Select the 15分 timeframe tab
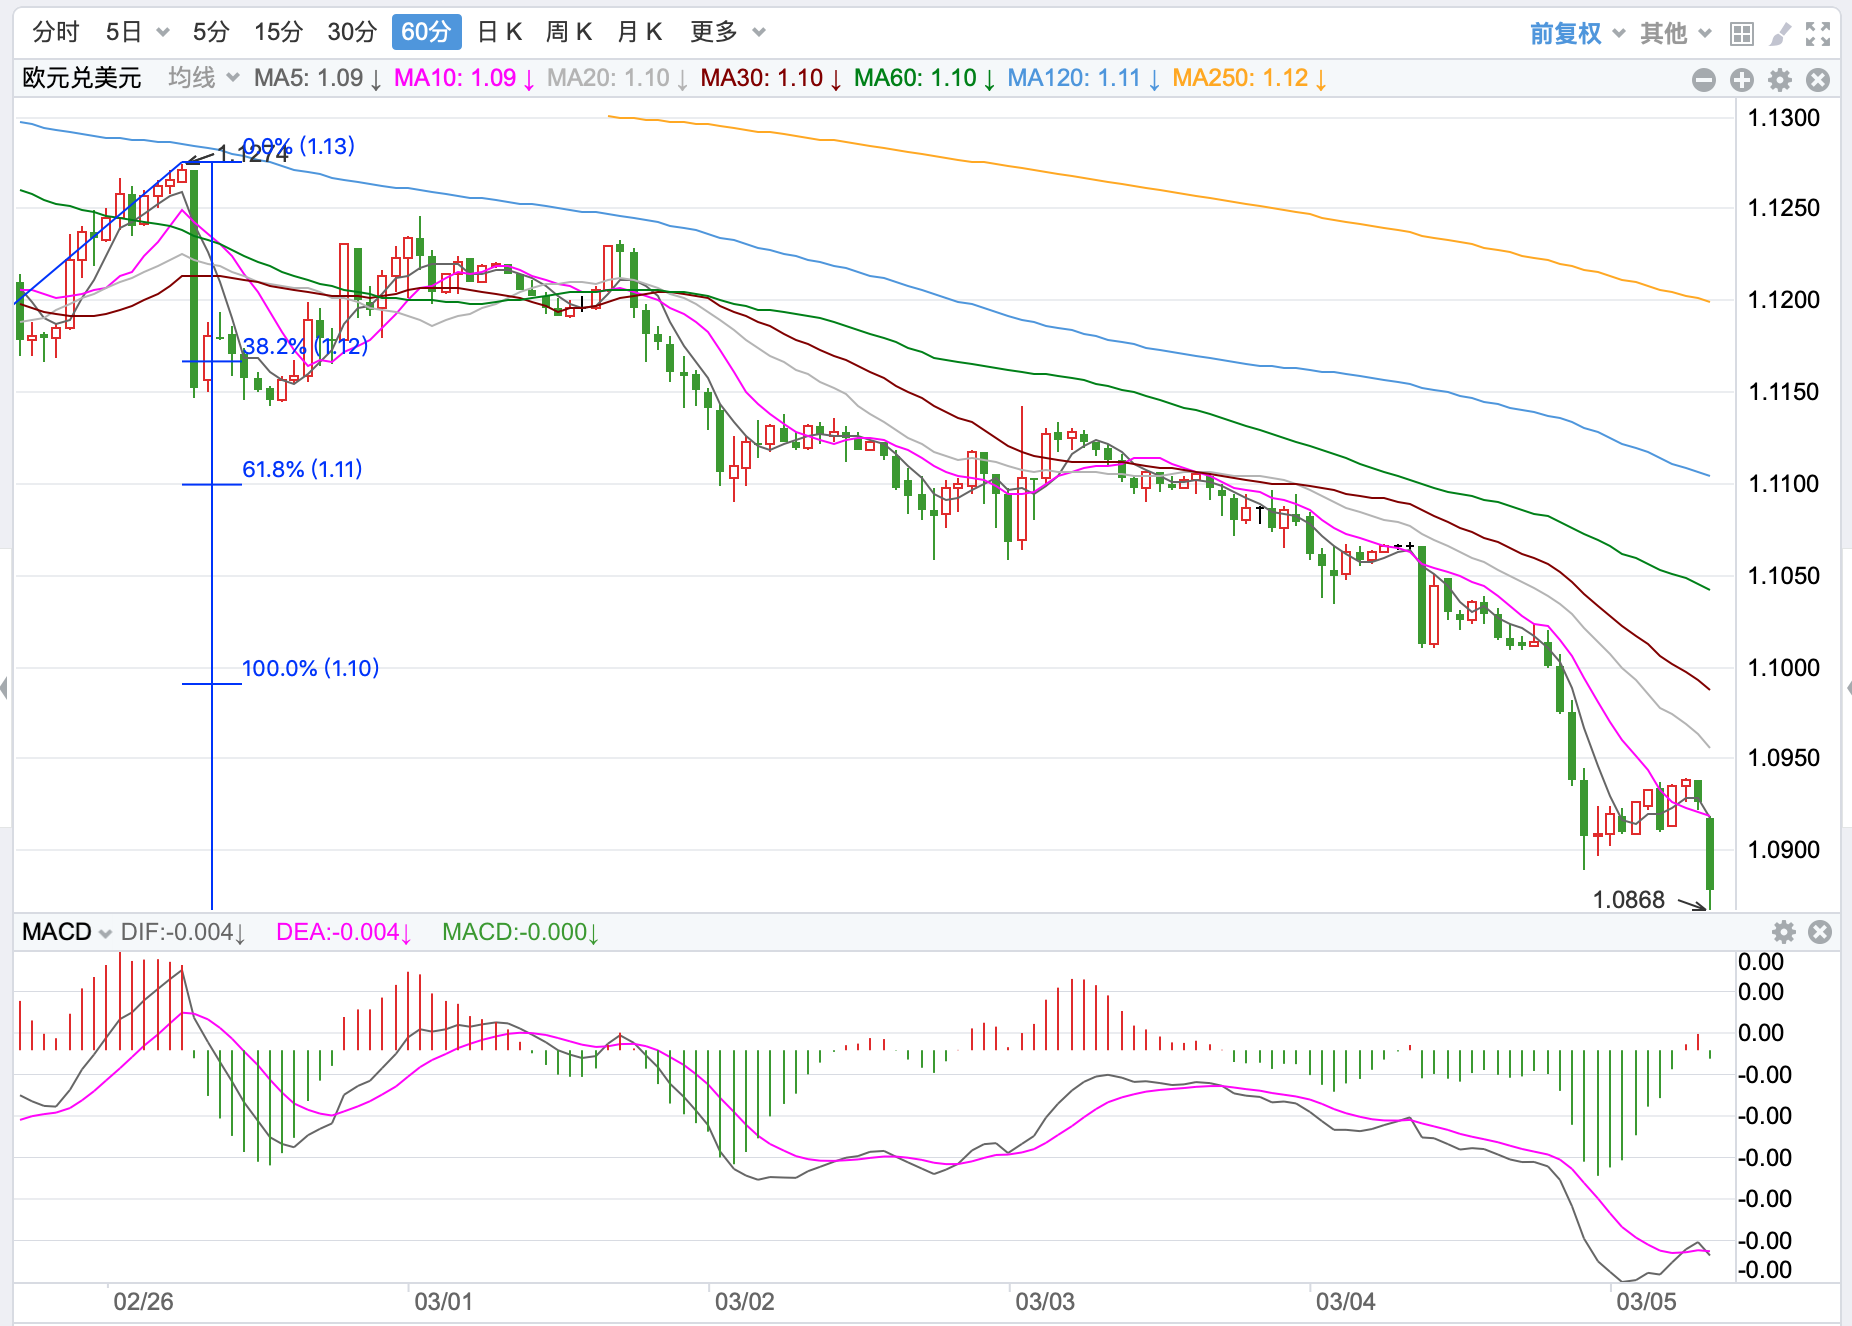This screenshot has width=1852, height=1326. [278, 32]
